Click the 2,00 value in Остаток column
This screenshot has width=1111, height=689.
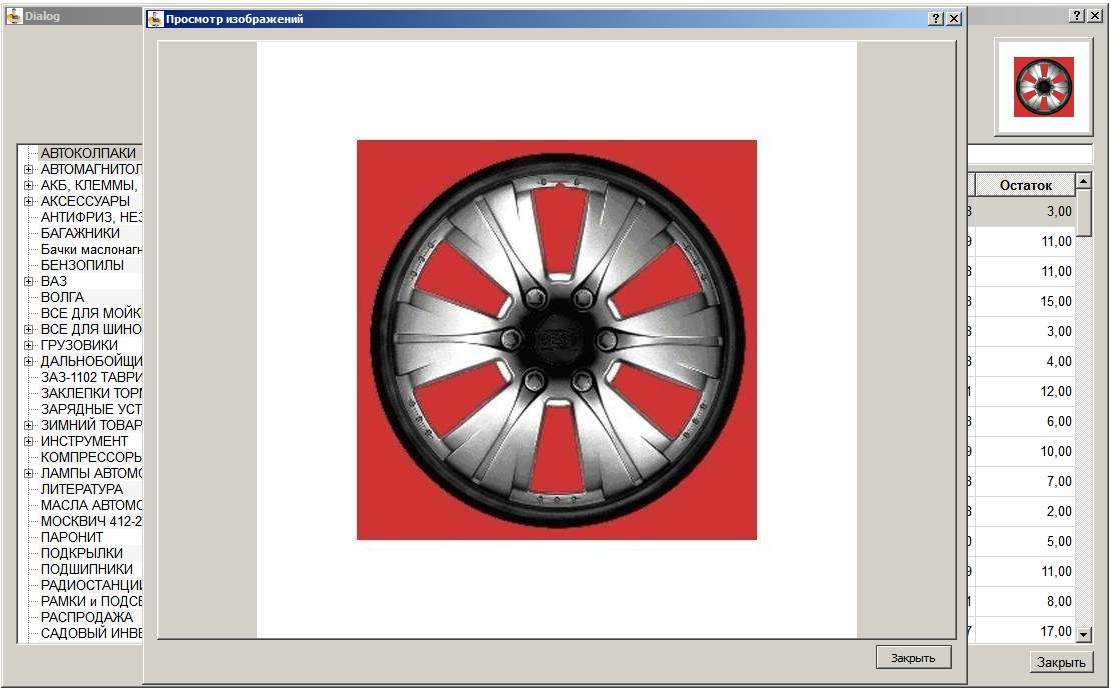(1059, 511)
